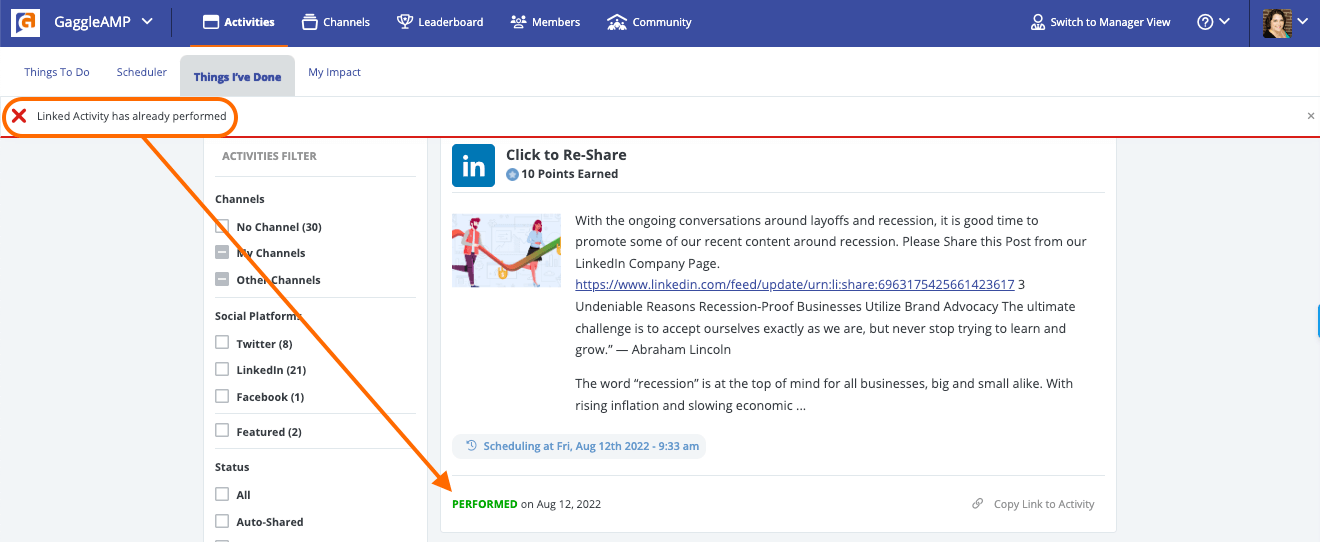The height and width of the screenshot is (542, 1320).
Task: Click Copy Link to Activity
Action: pos(1034,504)
